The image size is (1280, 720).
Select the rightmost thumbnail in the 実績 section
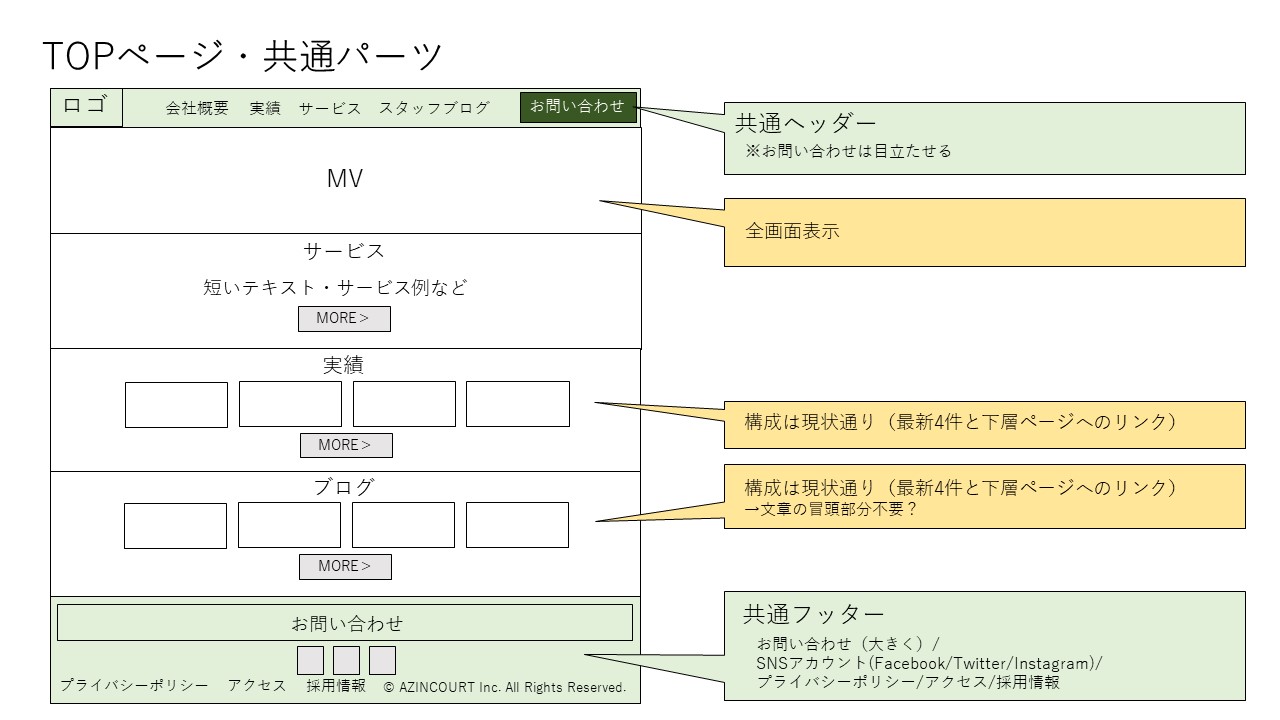tap(518, 404)
